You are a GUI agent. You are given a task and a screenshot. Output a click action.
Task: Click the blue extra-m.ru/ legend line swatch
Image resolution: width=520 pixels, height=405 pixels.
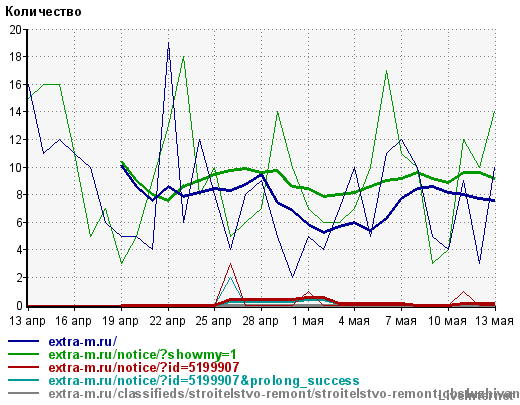tap(23, 341)
